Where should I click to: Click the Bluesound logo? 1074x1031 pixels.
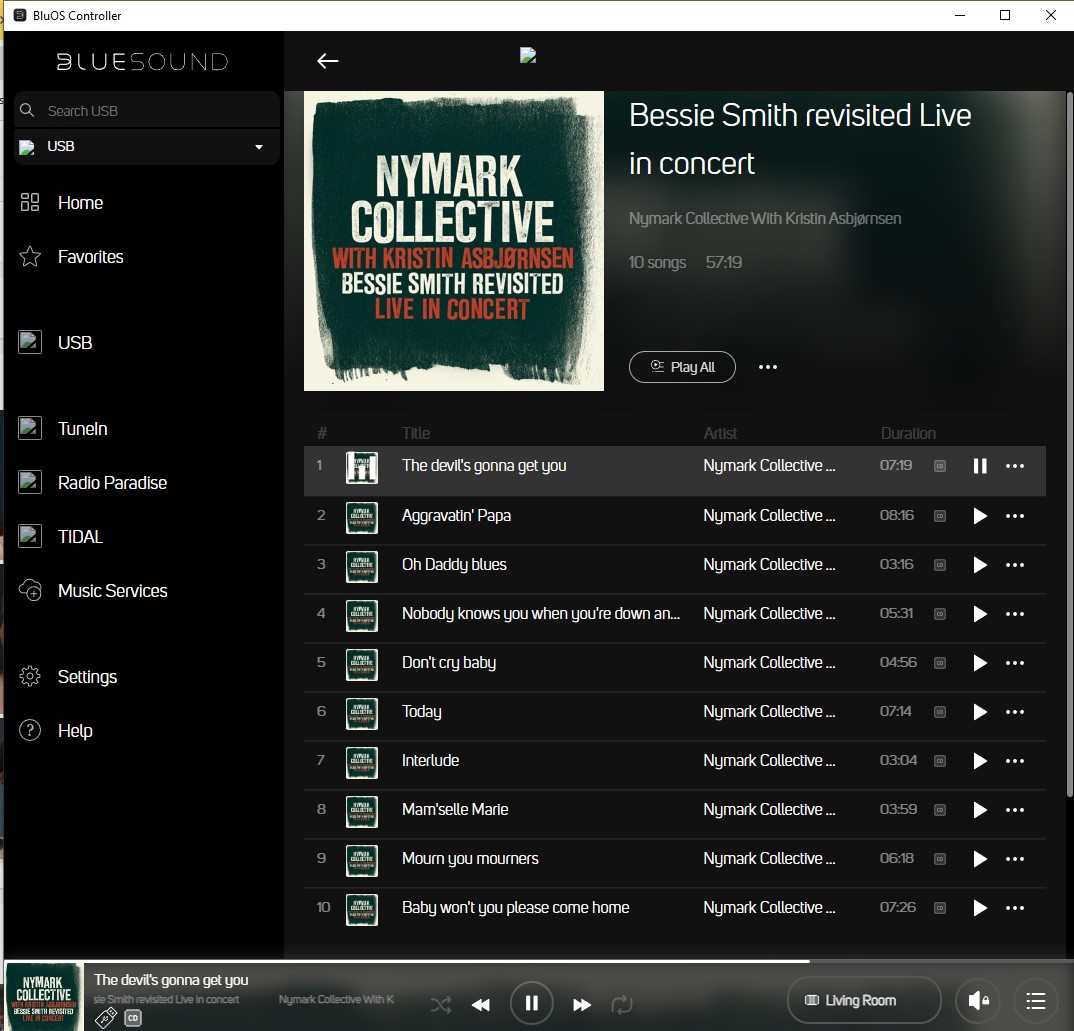point(142,62)
